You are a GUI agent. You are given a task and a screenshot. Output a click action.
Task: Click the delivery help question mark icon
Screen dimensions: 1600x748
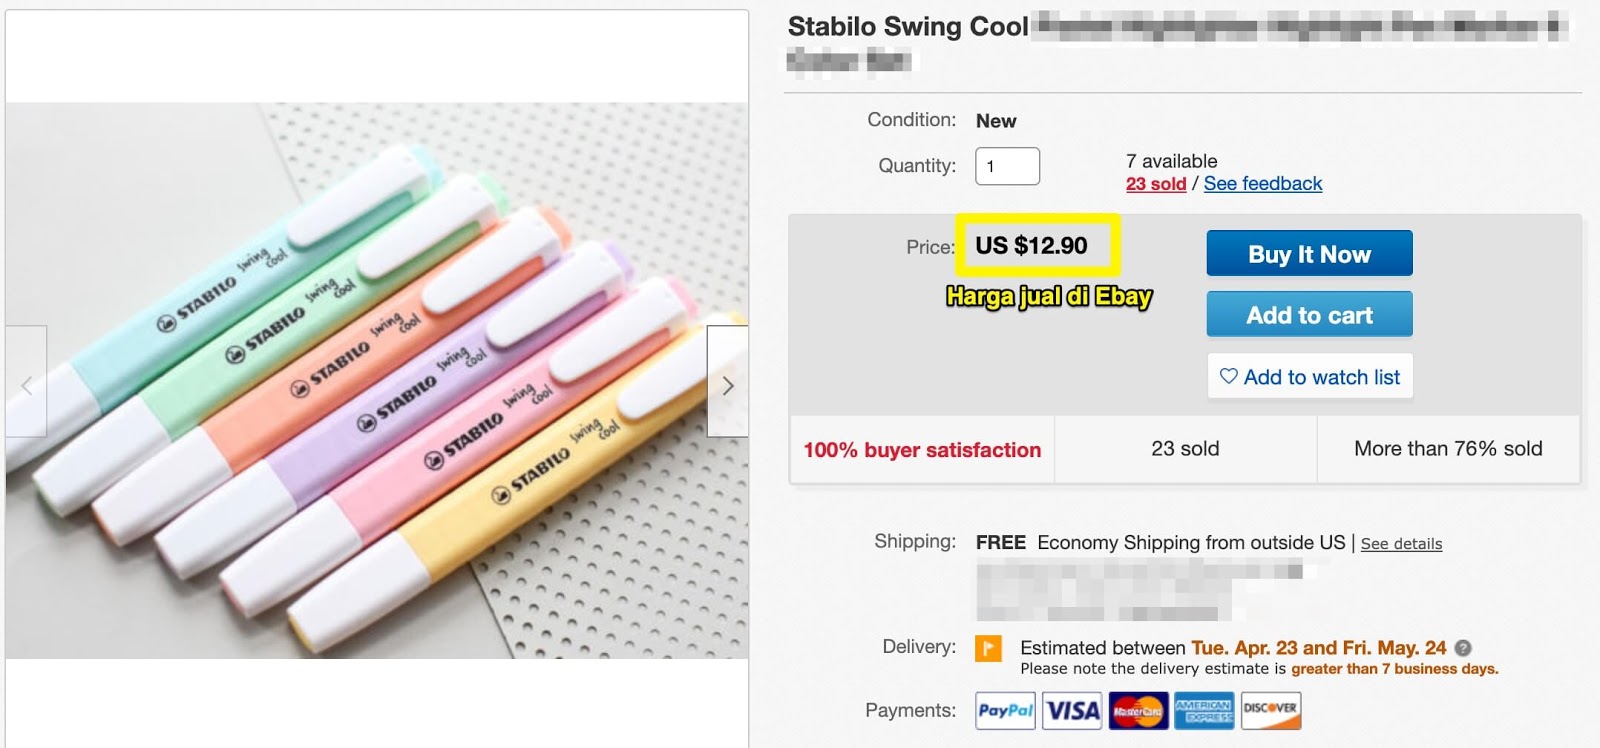pos(1463,648)
